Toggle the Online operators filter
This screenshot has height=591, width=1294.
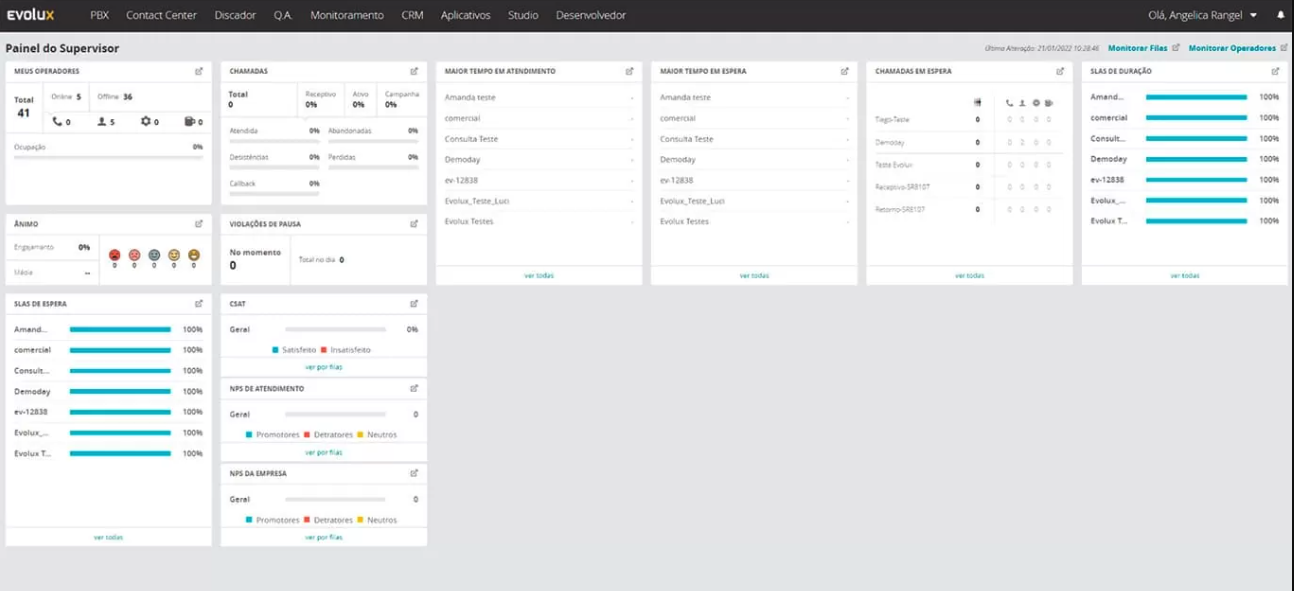[x=64, y=97]
